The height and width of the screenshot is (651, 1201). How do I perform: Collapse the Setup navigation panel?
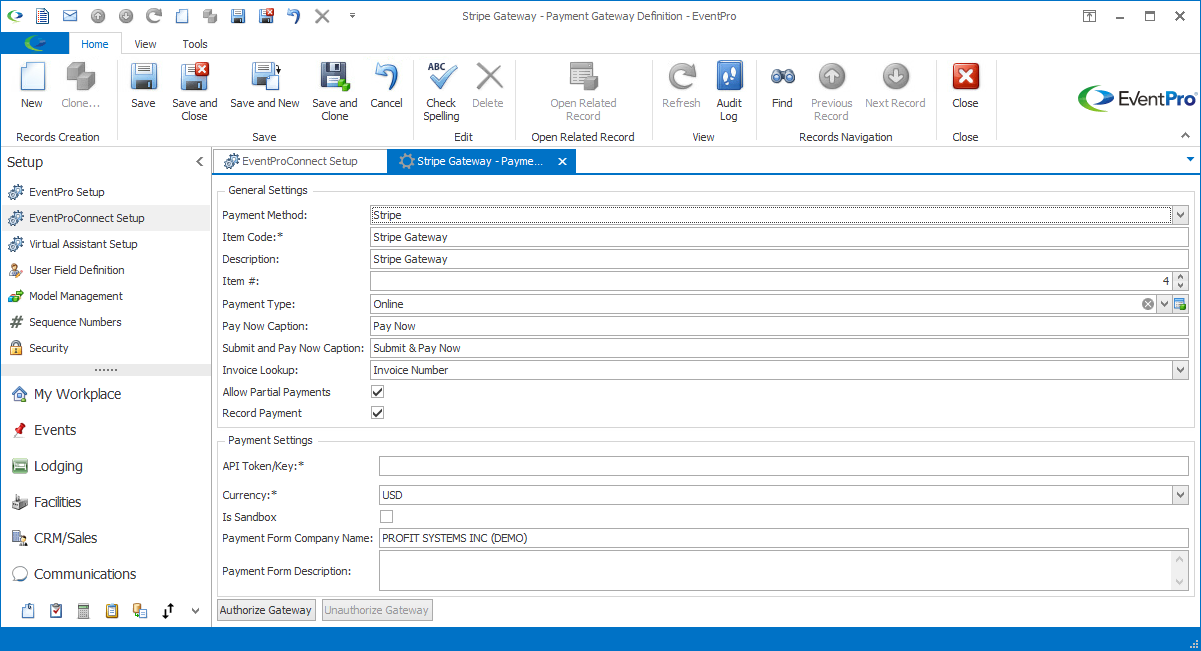(199, 162)
